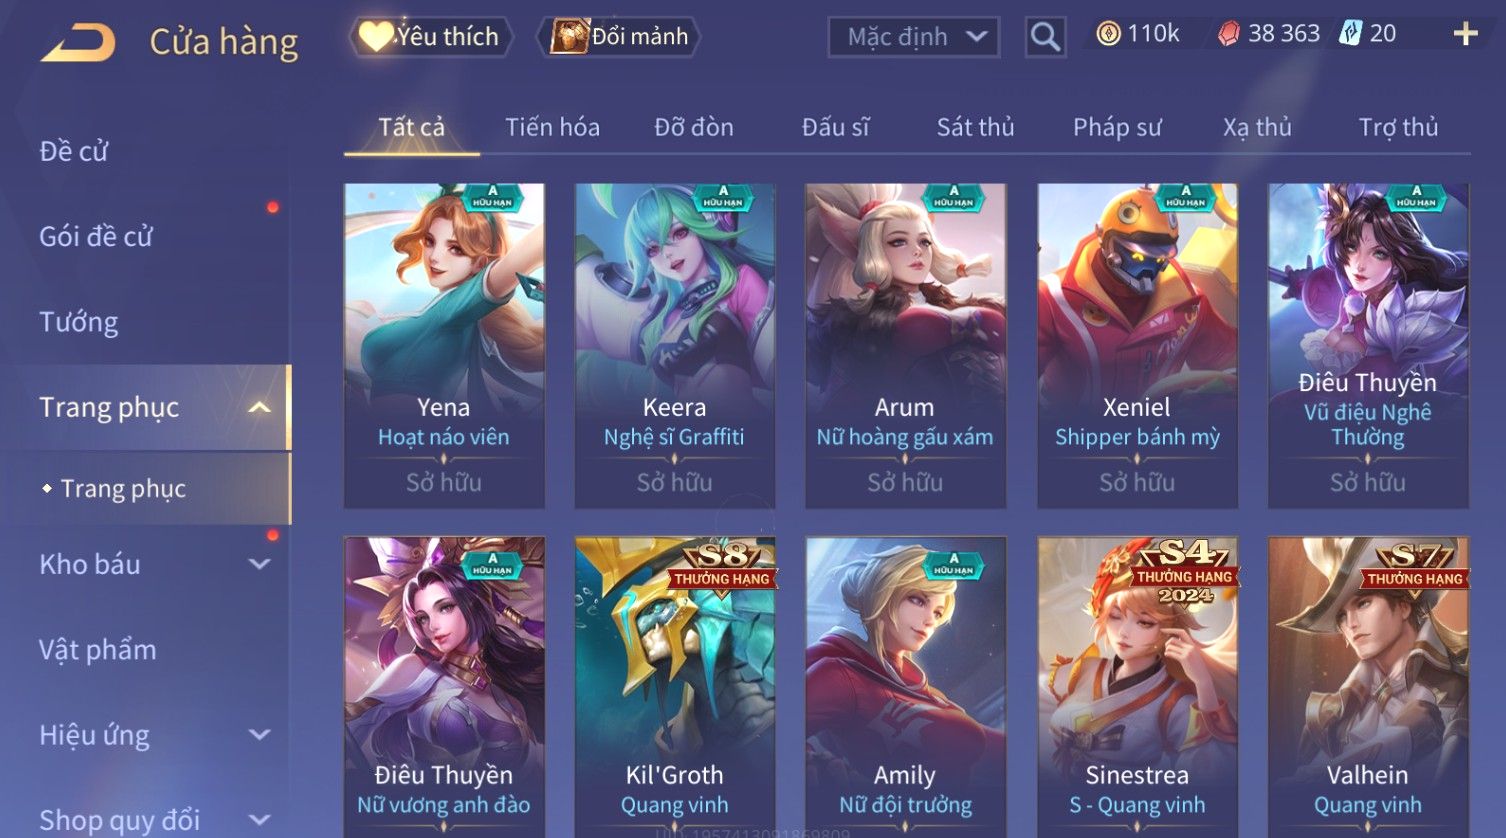Collapse the Trang phục sidebar section

click(x=259, y=407)
